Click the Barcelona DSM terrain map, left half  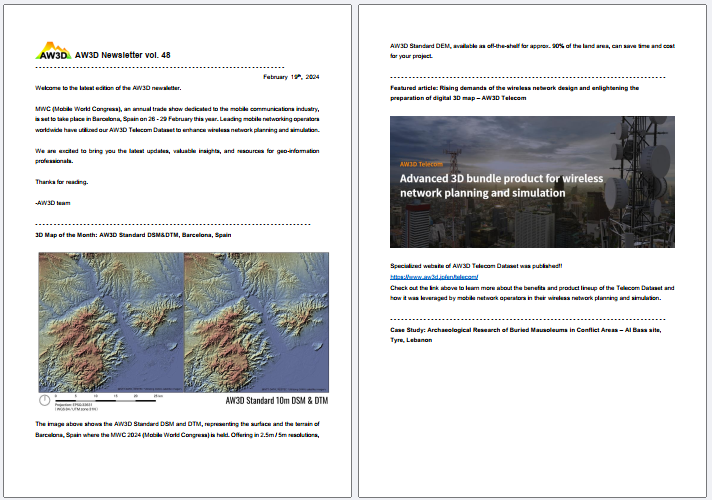pos(111,322)
